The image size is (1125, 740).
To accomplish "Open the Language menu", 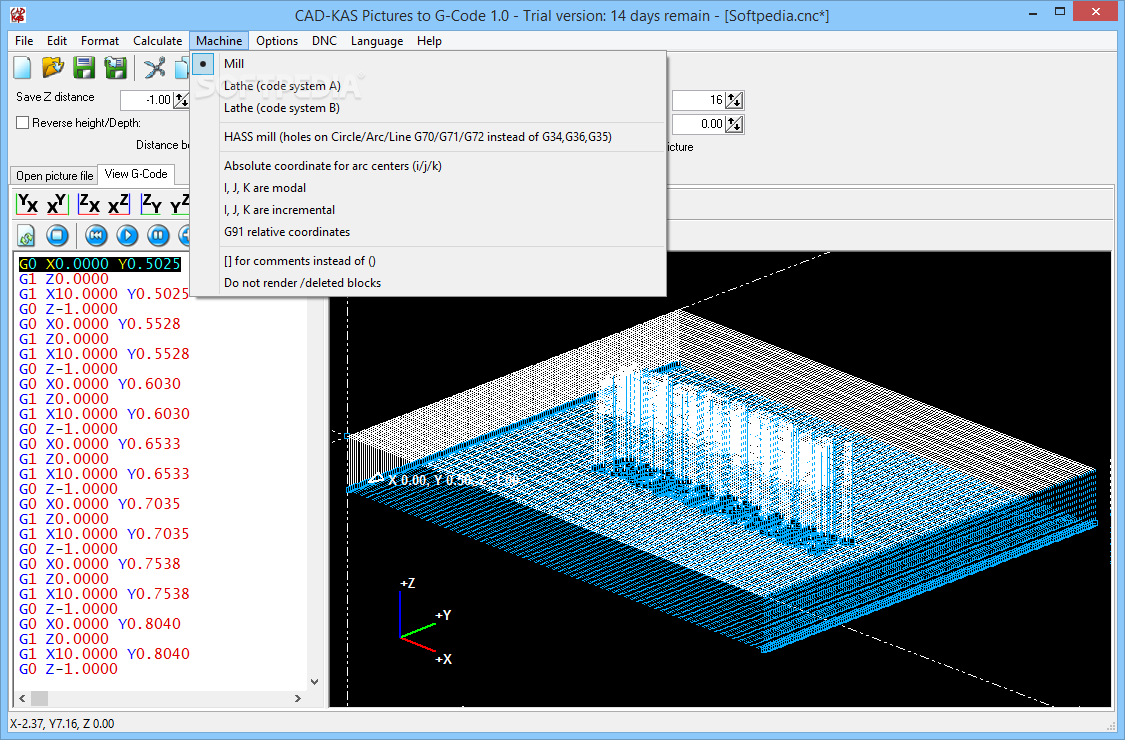I will point(377,41).
